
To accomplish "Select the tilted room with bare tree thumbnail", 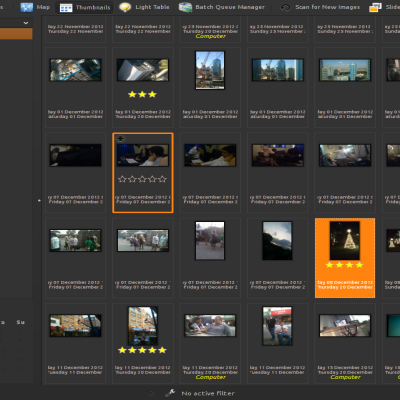I will [x=345, y=326].
